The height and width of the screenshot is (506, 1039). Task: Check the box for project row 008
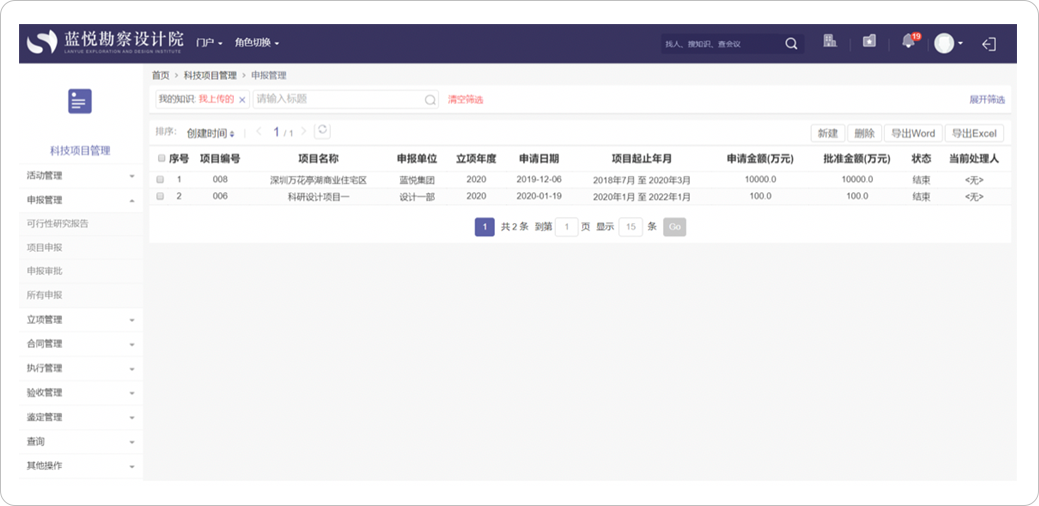coord(160,180)
